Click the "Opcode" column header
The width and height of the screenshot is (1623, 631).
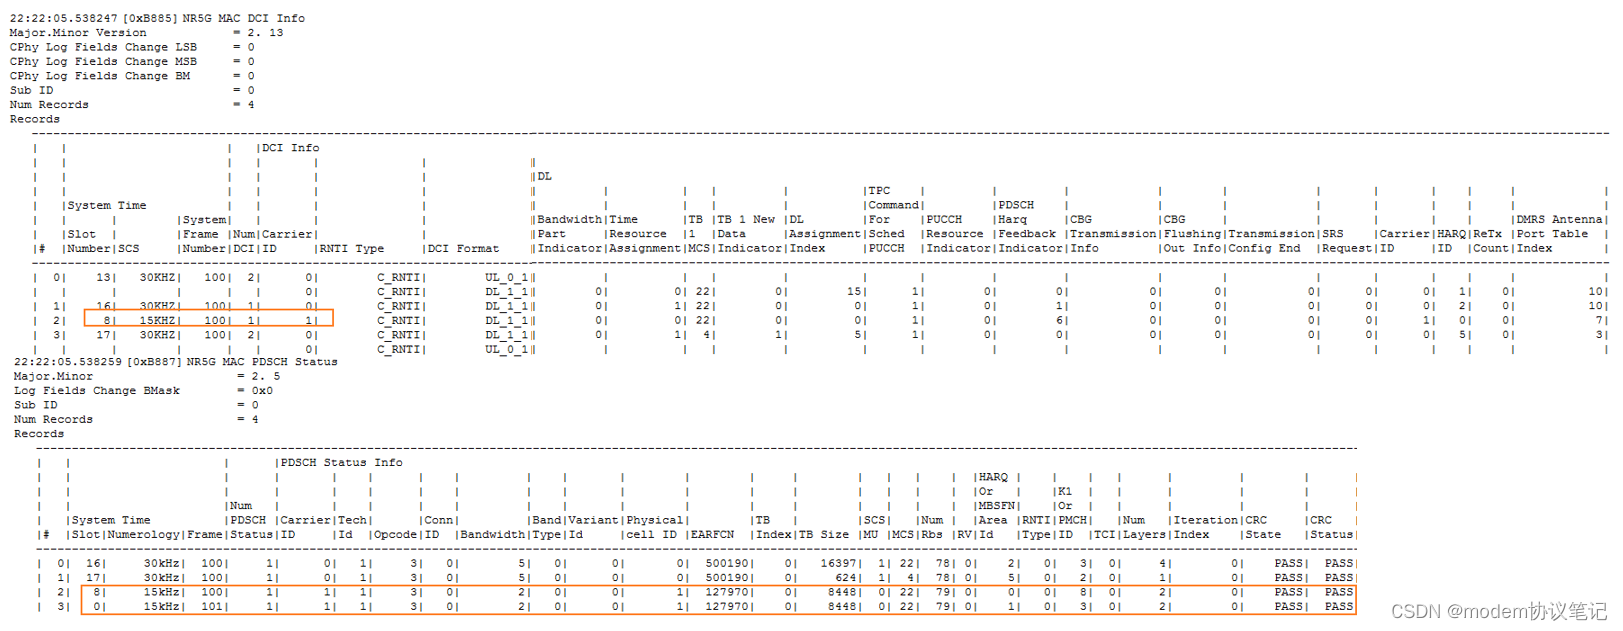tap(395, 534)
